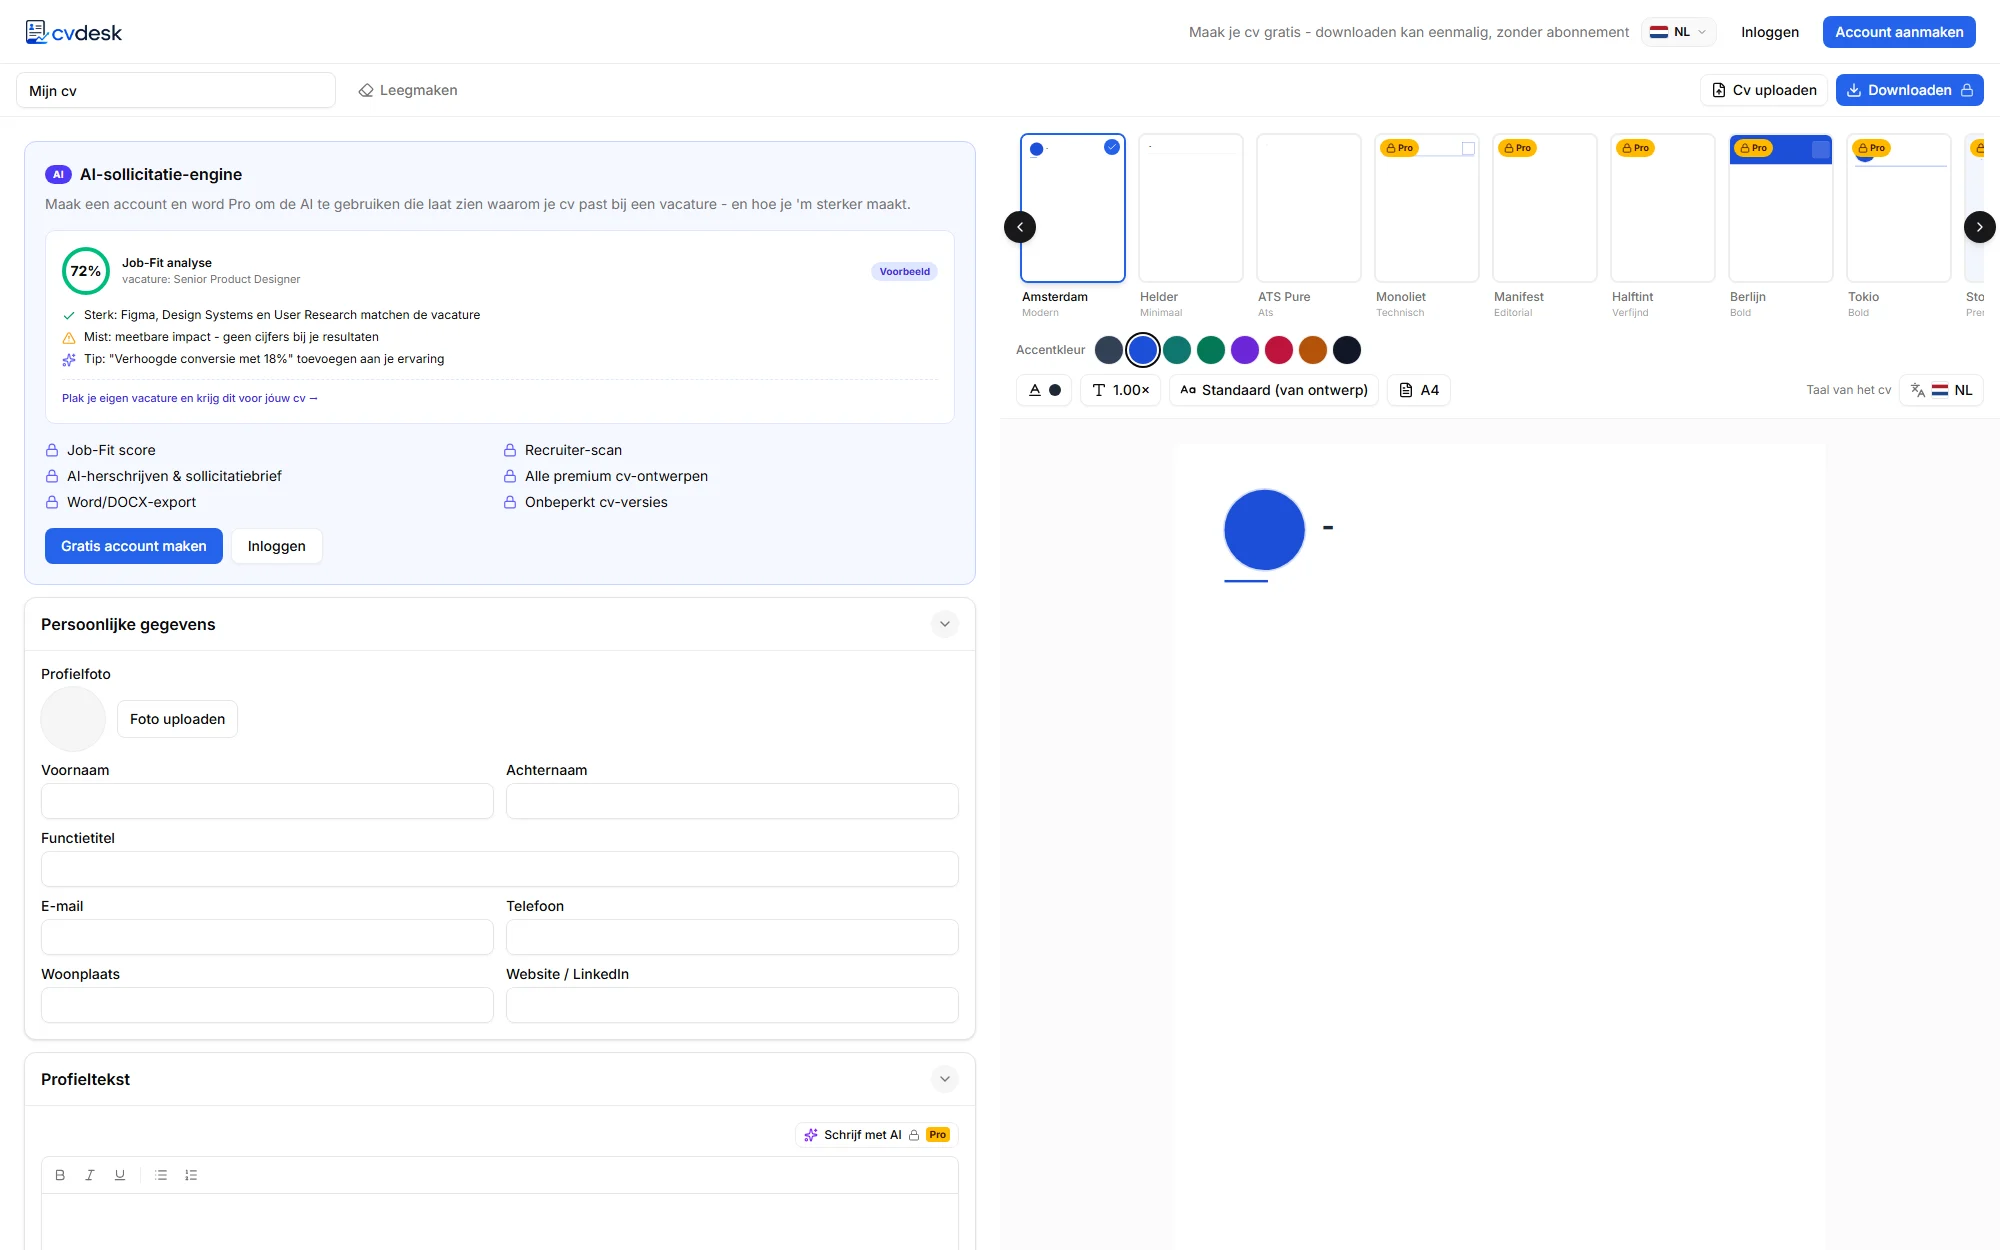
Task: Click the cvdesk logo
Action: pyautogui.click(x=73, y=32)
